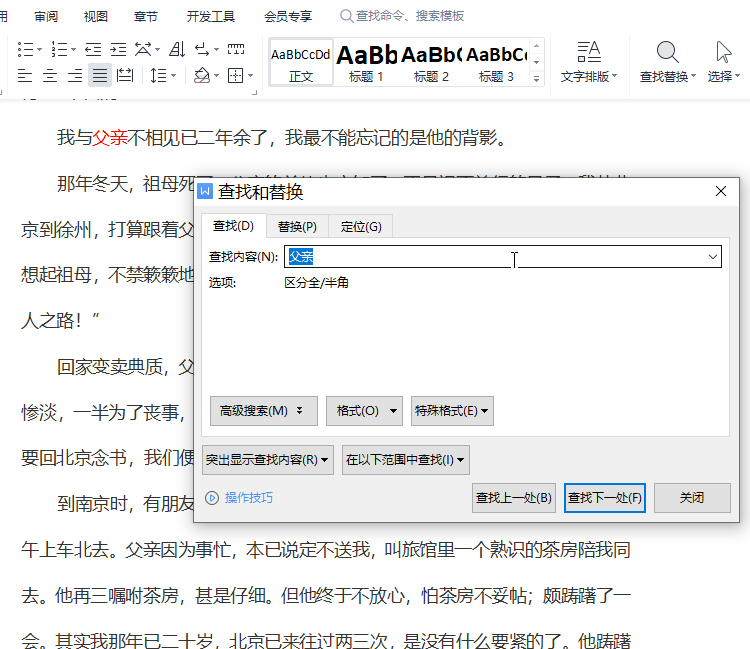Click the numbered list icon
This screenshot has height=649, width=750.
tap(59, 49)
